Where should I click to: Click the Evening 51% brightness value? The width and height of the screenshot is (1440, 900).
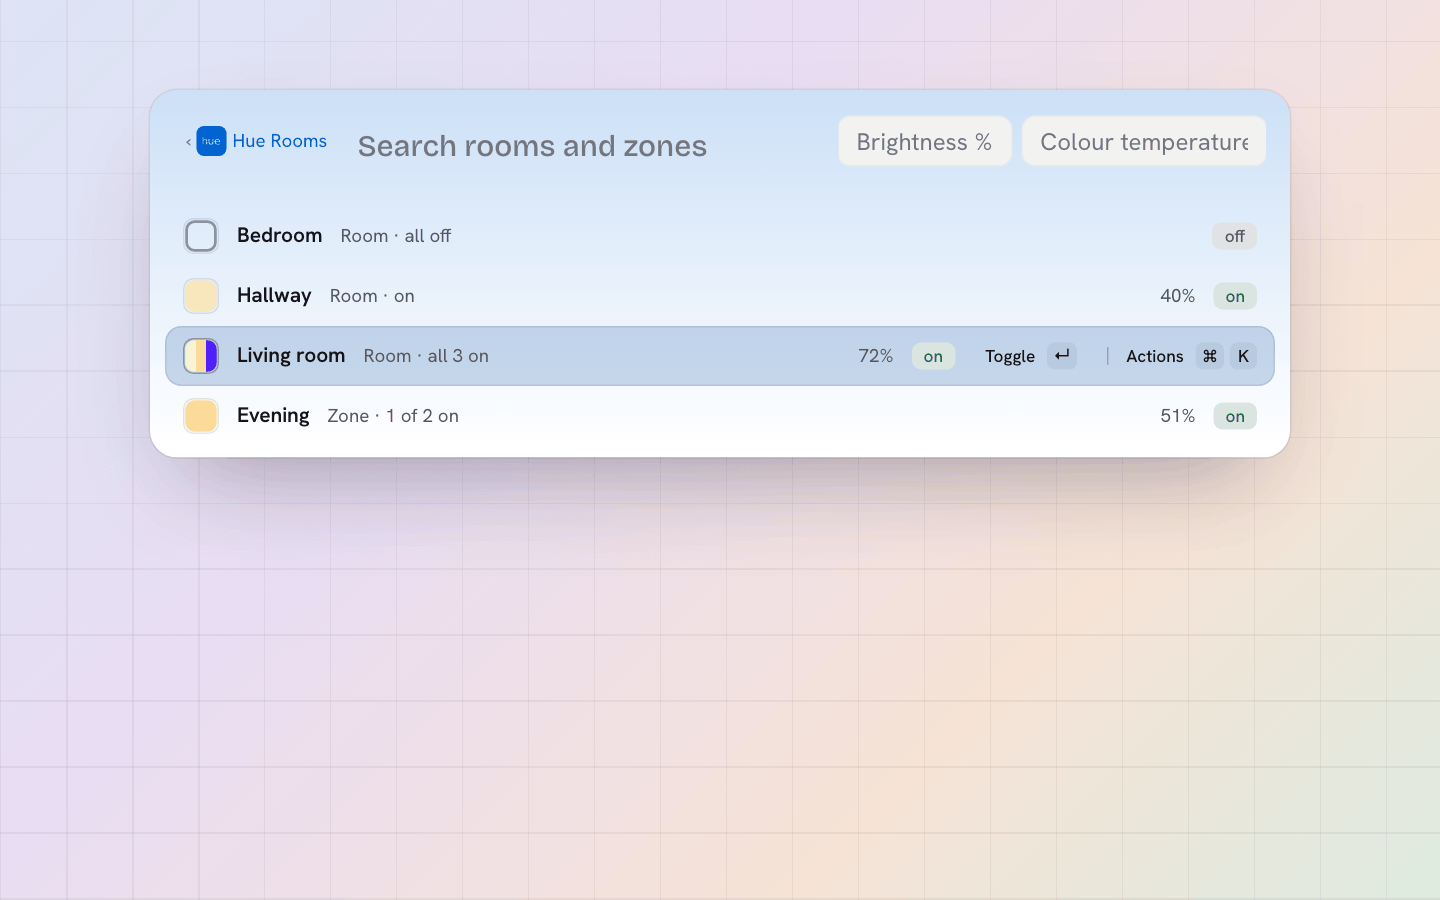pyautogui.click(x=1177, y=416)
